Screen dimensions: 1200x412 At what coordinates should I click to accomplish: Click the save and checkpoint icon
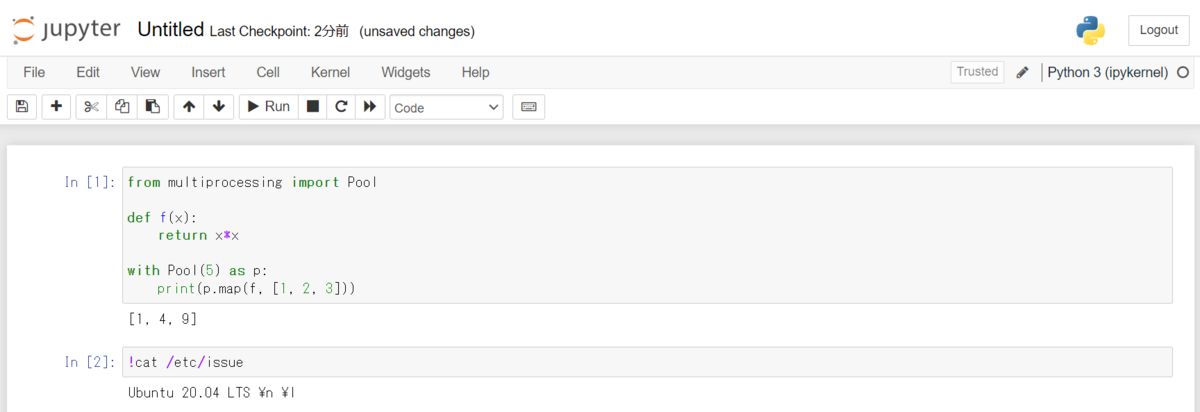22,107
